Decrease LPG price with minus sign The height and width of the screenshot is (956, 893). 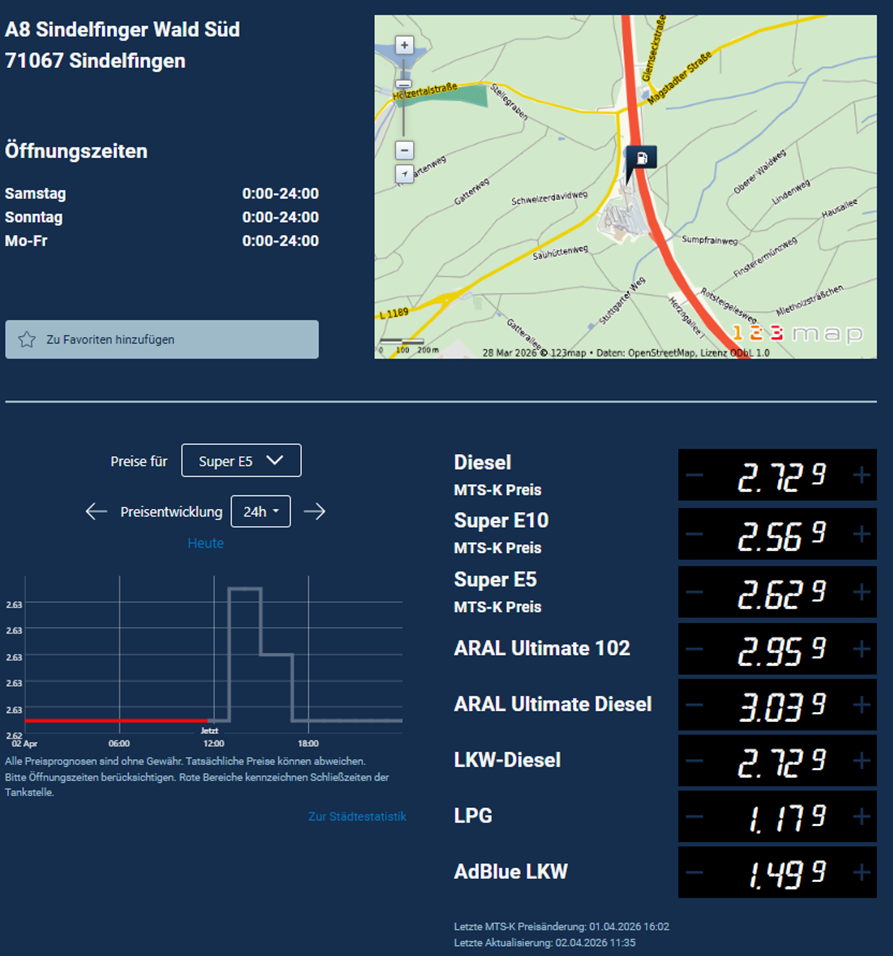(695, 817)
